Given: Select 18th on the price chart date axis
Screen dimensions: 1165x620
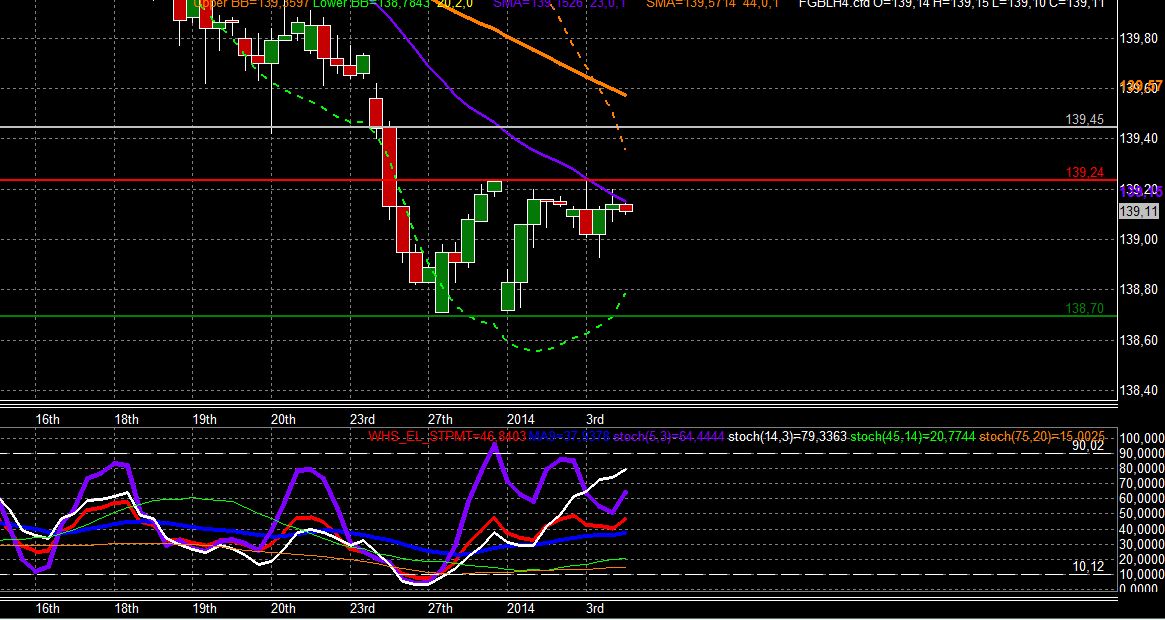Looking at the screenshot, I should [126, 419].
